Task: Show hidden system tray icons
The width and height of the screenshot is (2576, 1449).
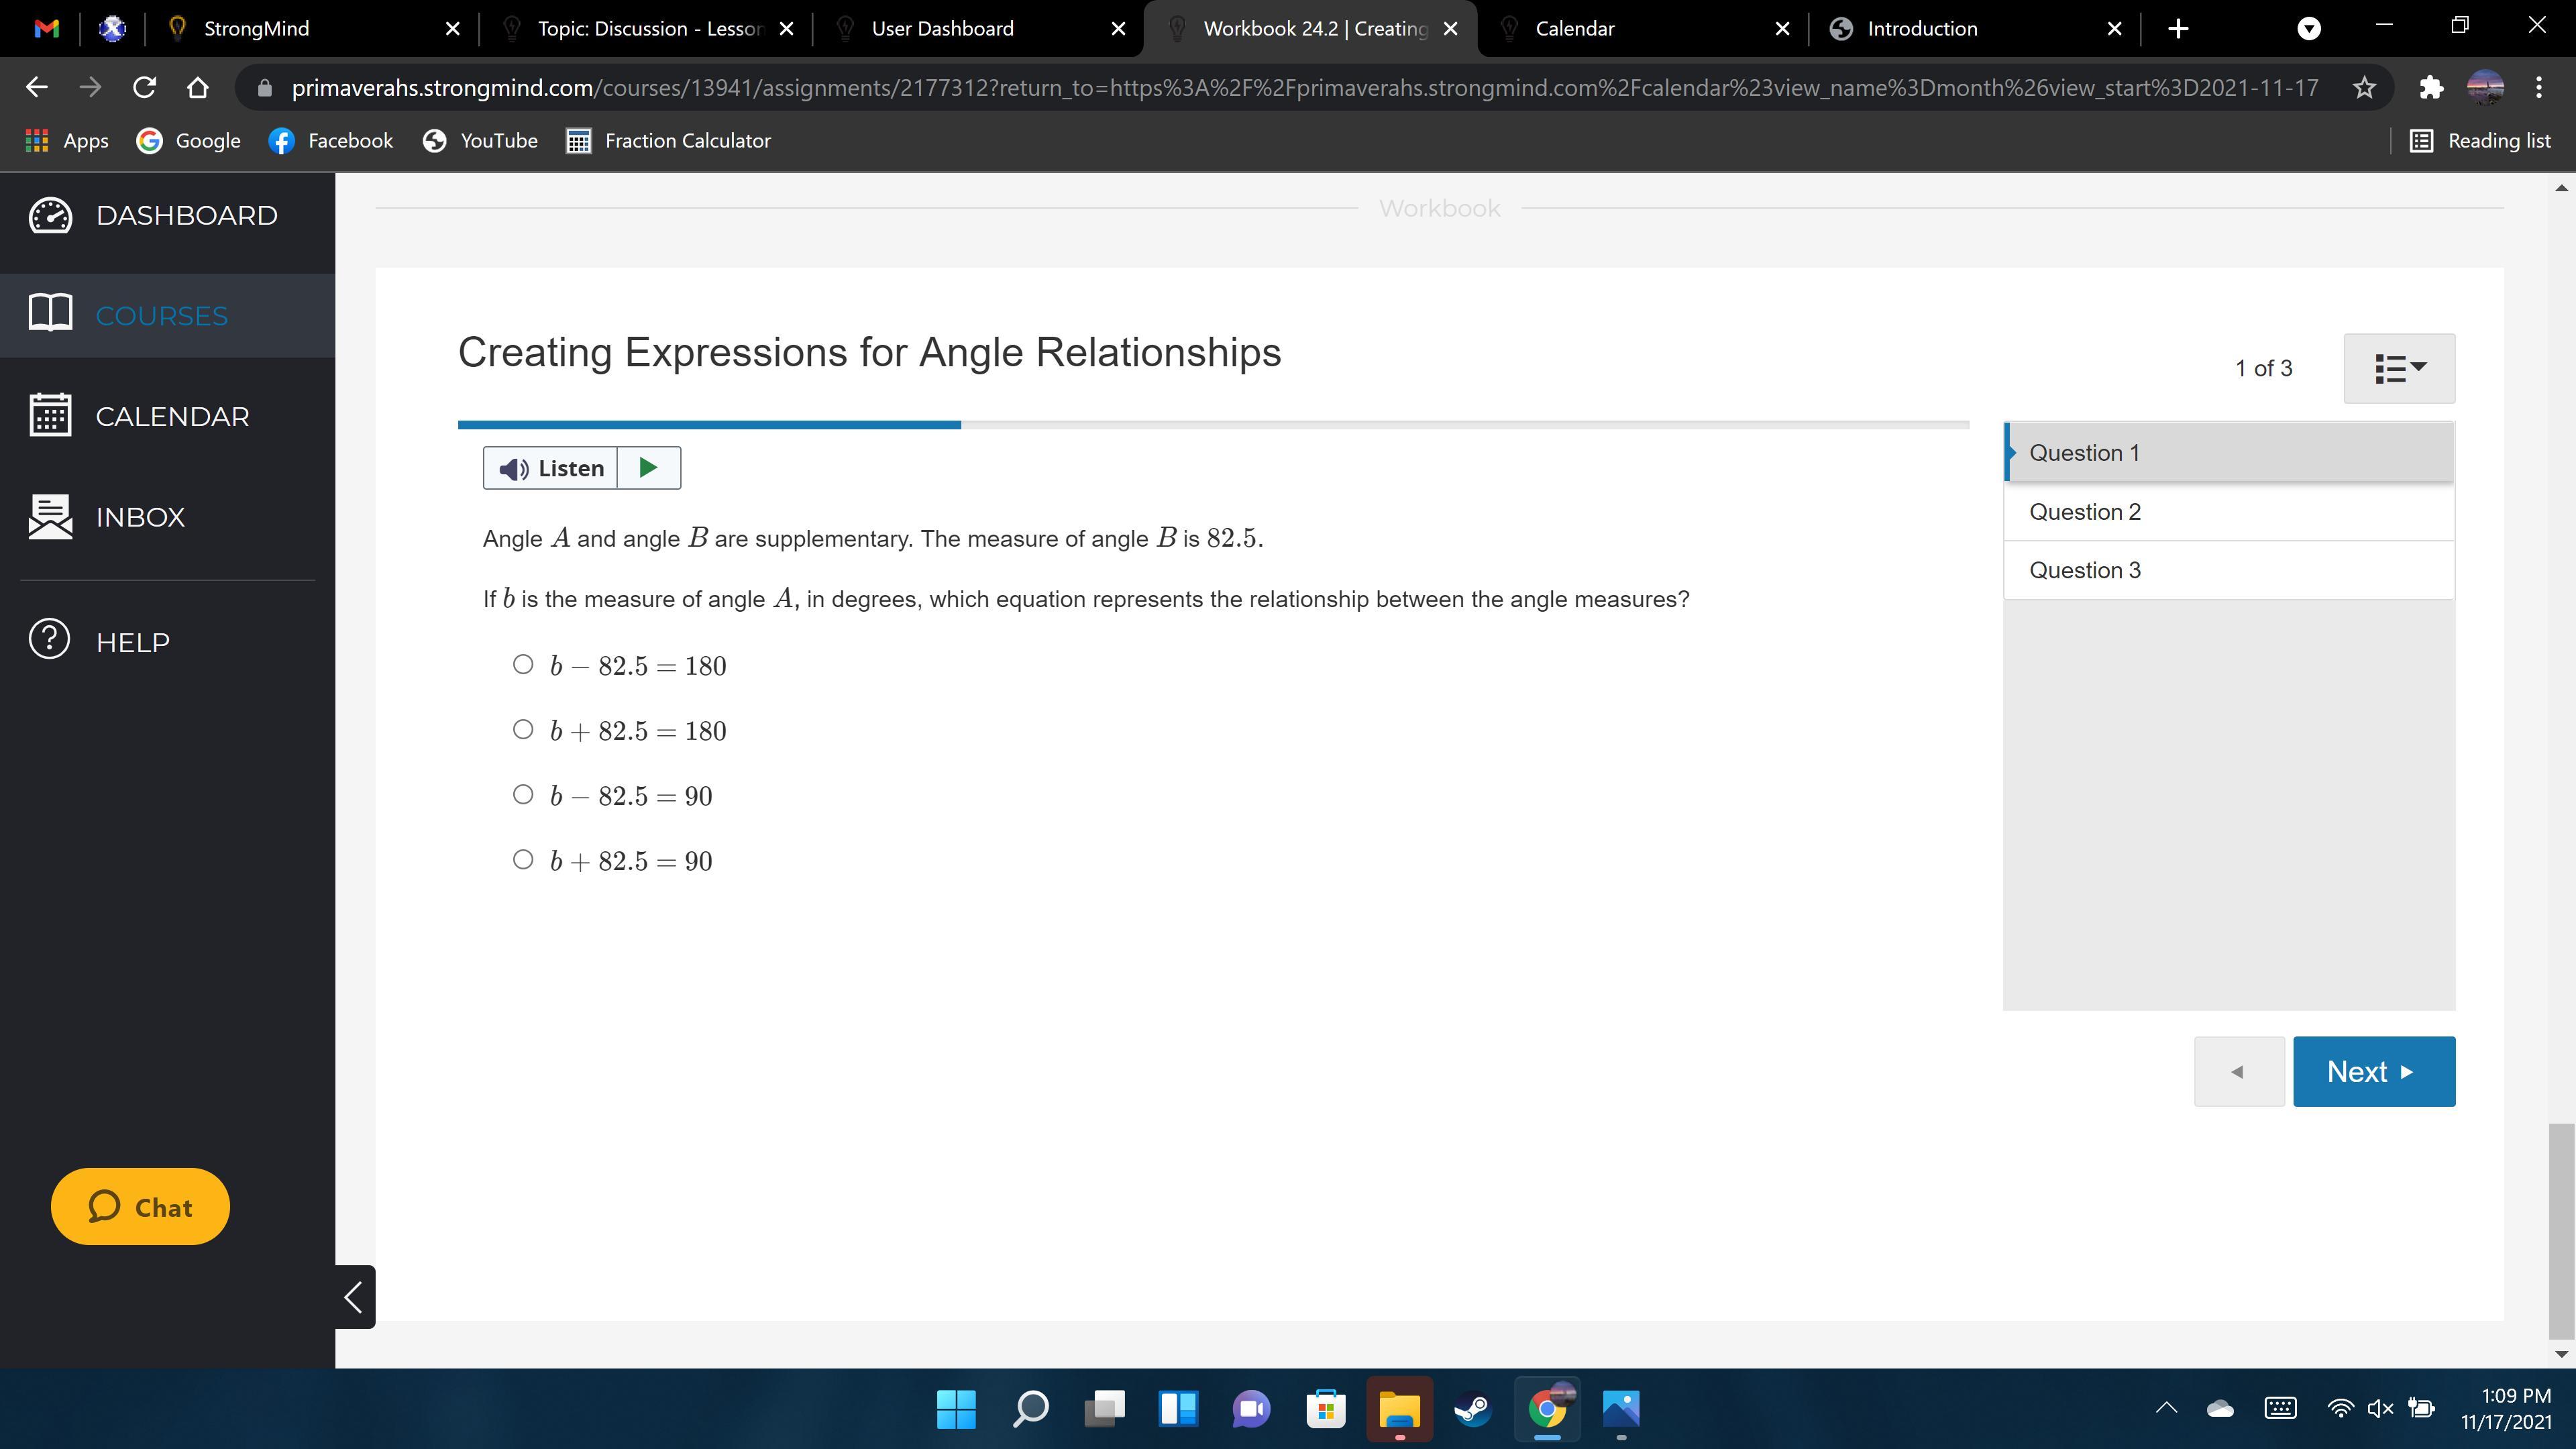Action: (x=2166, y=1409)
